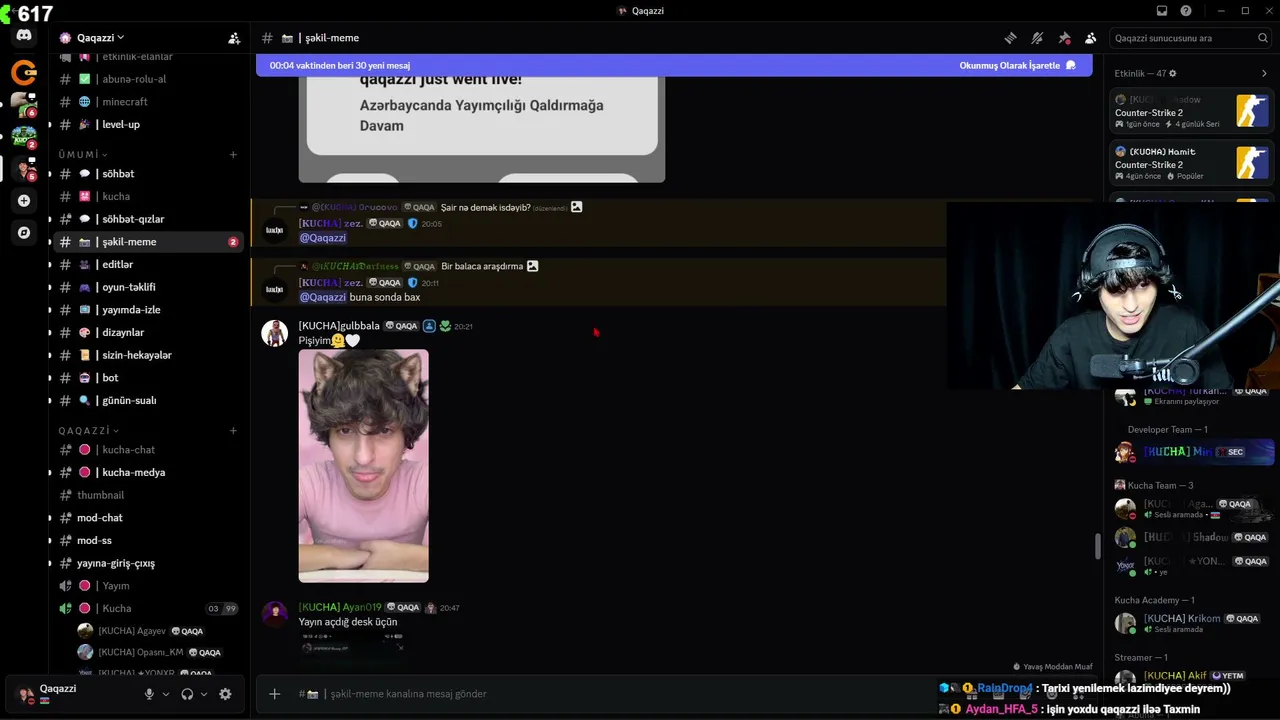
Task: Click the @Qaqazzi mention above 'buna sonda bax'
Action: 323,297
